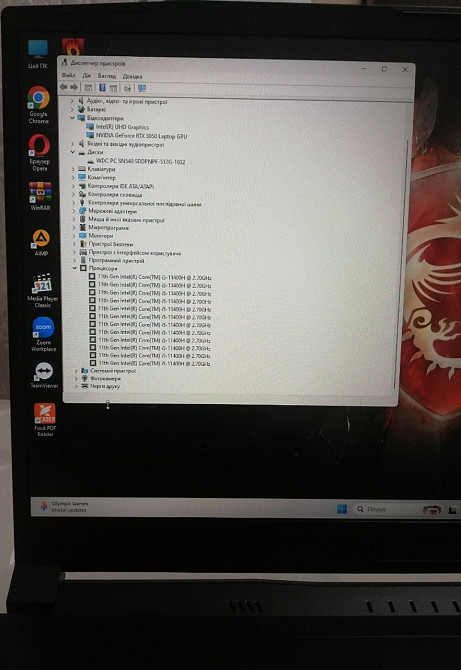Select Контролери універсальної послідовної шини category
Screen dimensions: 461x670
(x=144, y=203)
